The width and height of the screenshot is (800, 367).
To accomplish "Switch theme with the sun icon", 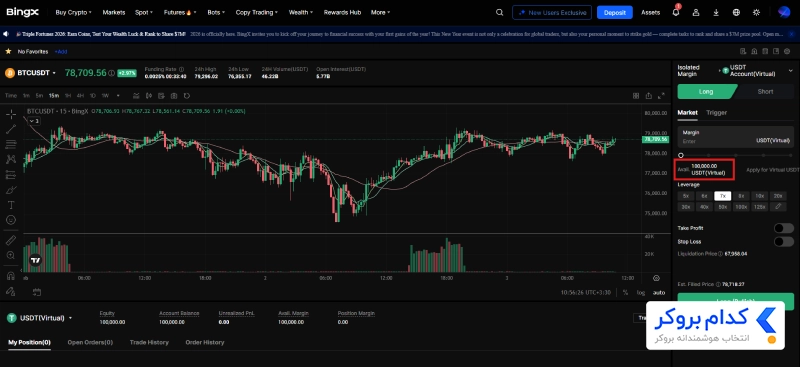I will point(756,12).
